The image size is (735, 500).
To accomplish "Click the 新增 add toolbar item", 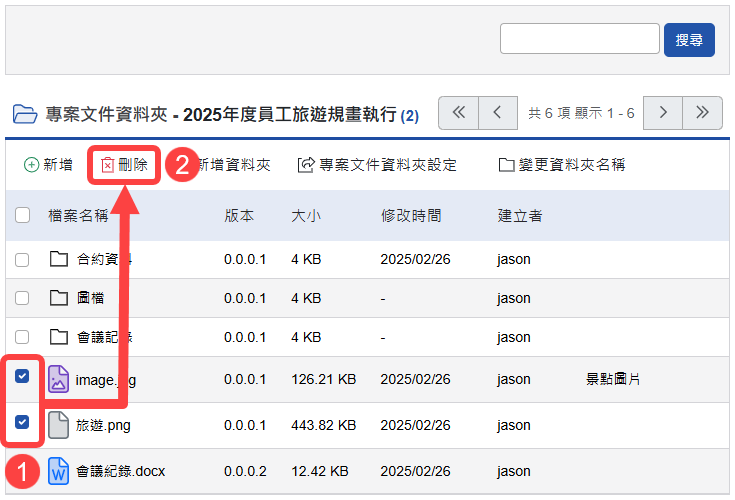I will pyautogui.click(x=48, y=165).
